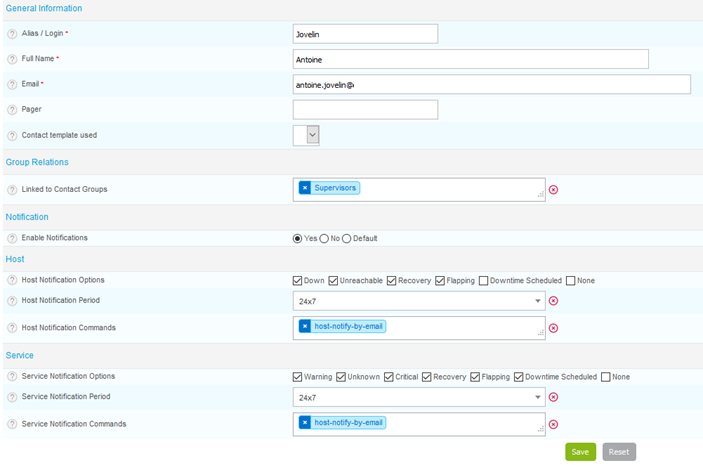Enable host Downtime Scheduled notification checkbox
The height and width of the screenshot is (475, 703).
click(x=484, y=281)
